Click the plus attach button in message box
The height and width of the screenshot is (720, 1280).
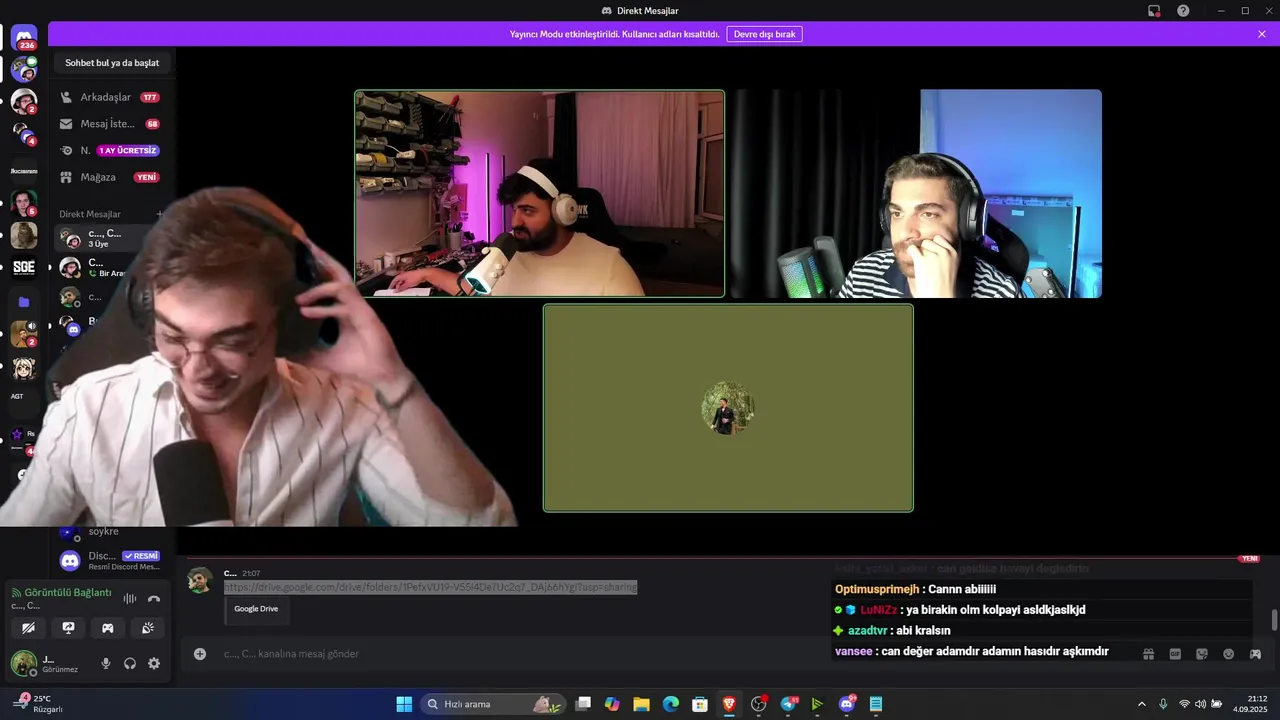tap(200, 654)
